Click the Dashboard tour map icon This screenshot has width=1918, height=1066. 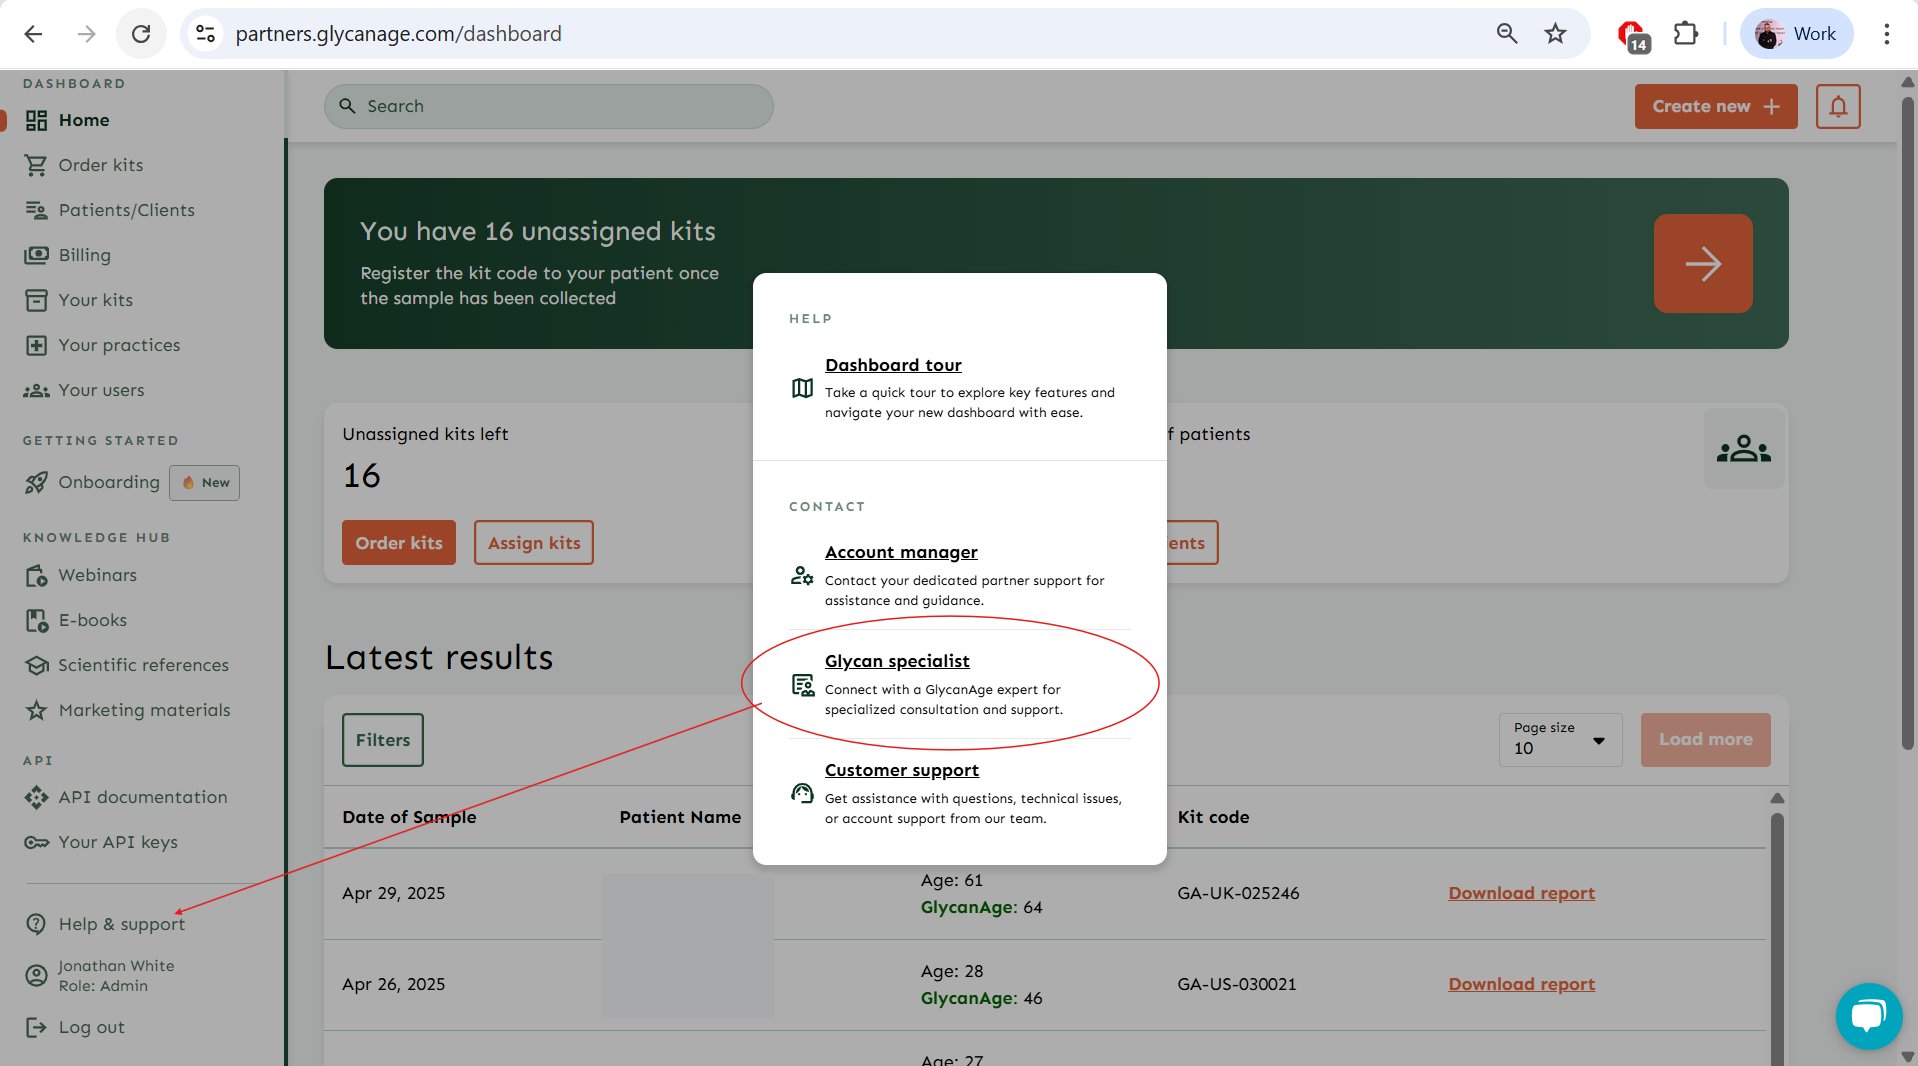[x=802, y=388]
